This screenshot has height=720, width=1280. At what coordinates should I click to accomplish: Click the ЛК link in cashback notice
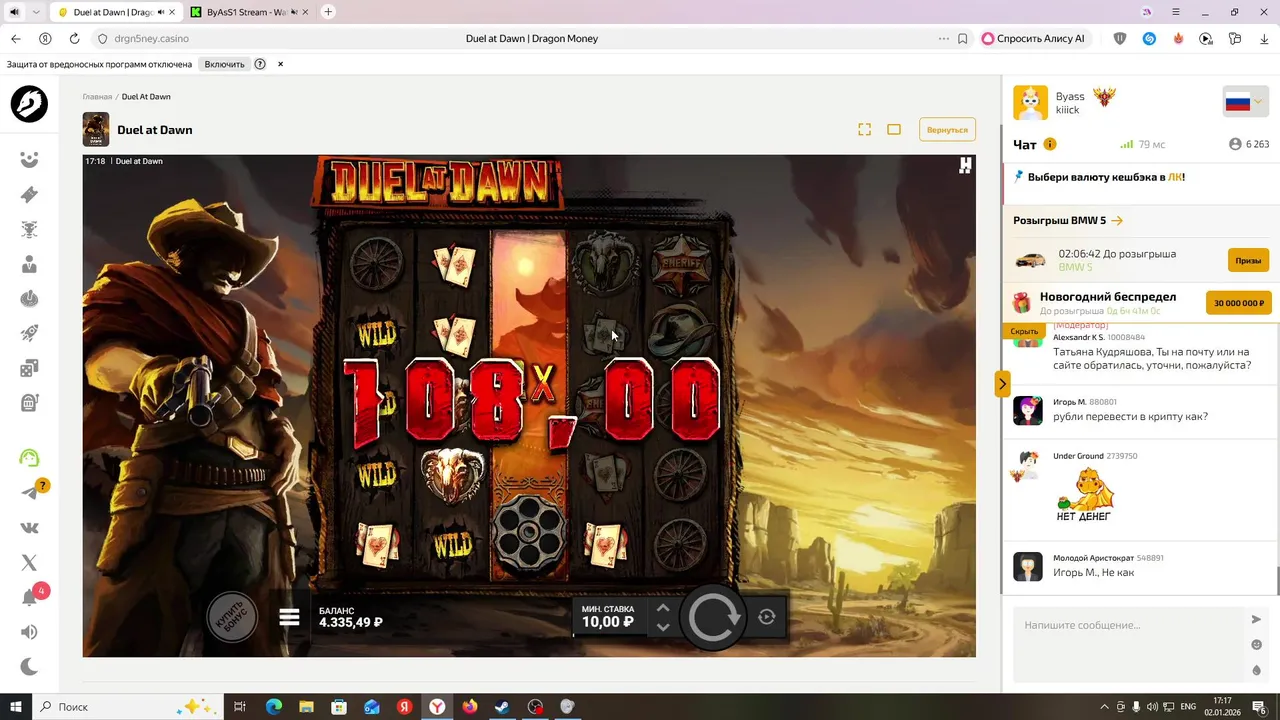click(1175, 177)
